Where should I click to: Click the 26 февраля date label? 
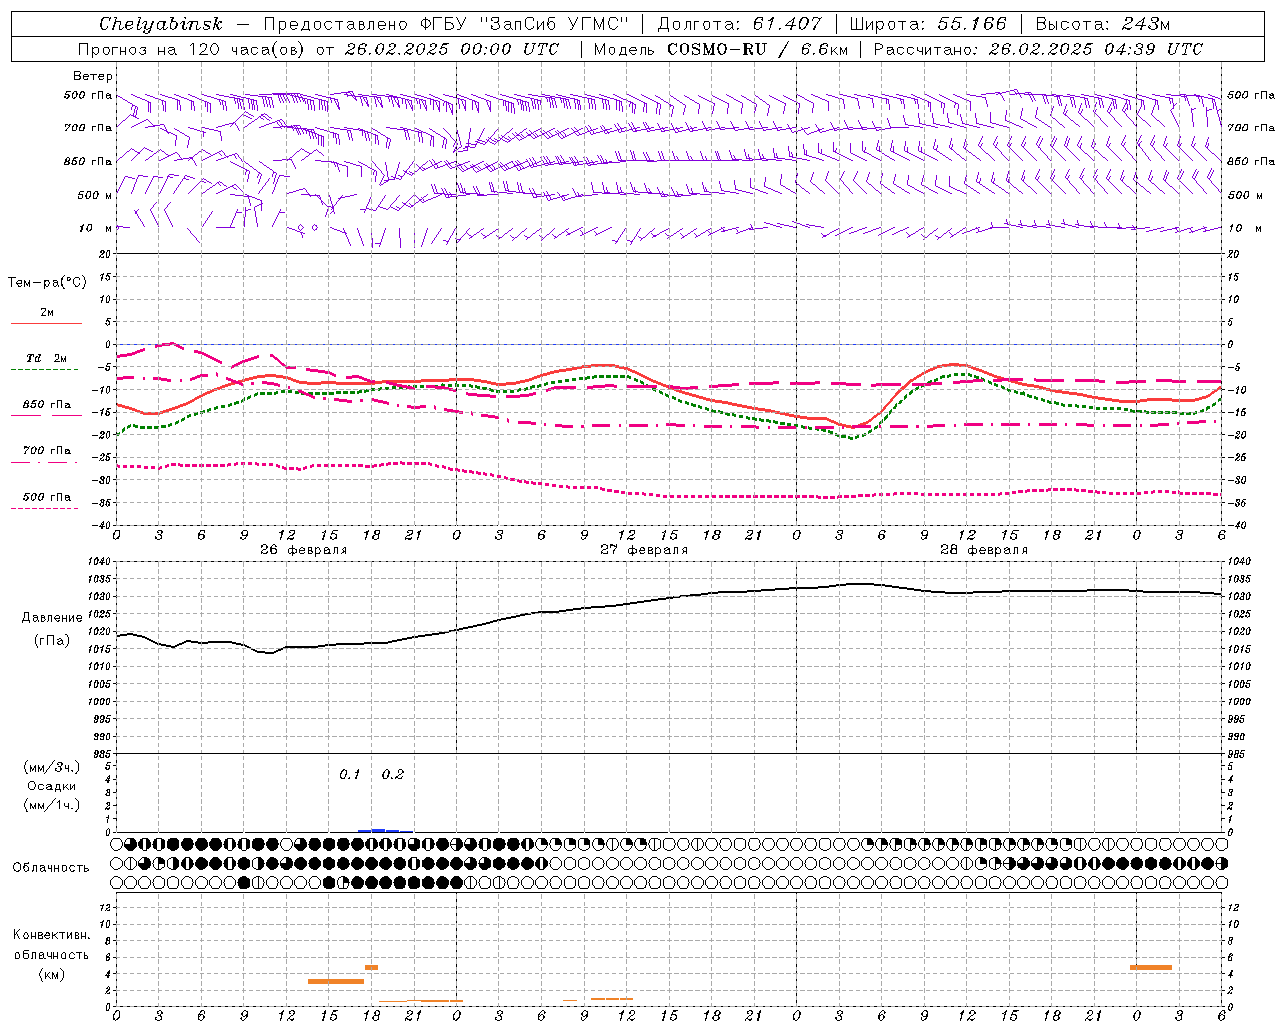click(x=303, y=550)
